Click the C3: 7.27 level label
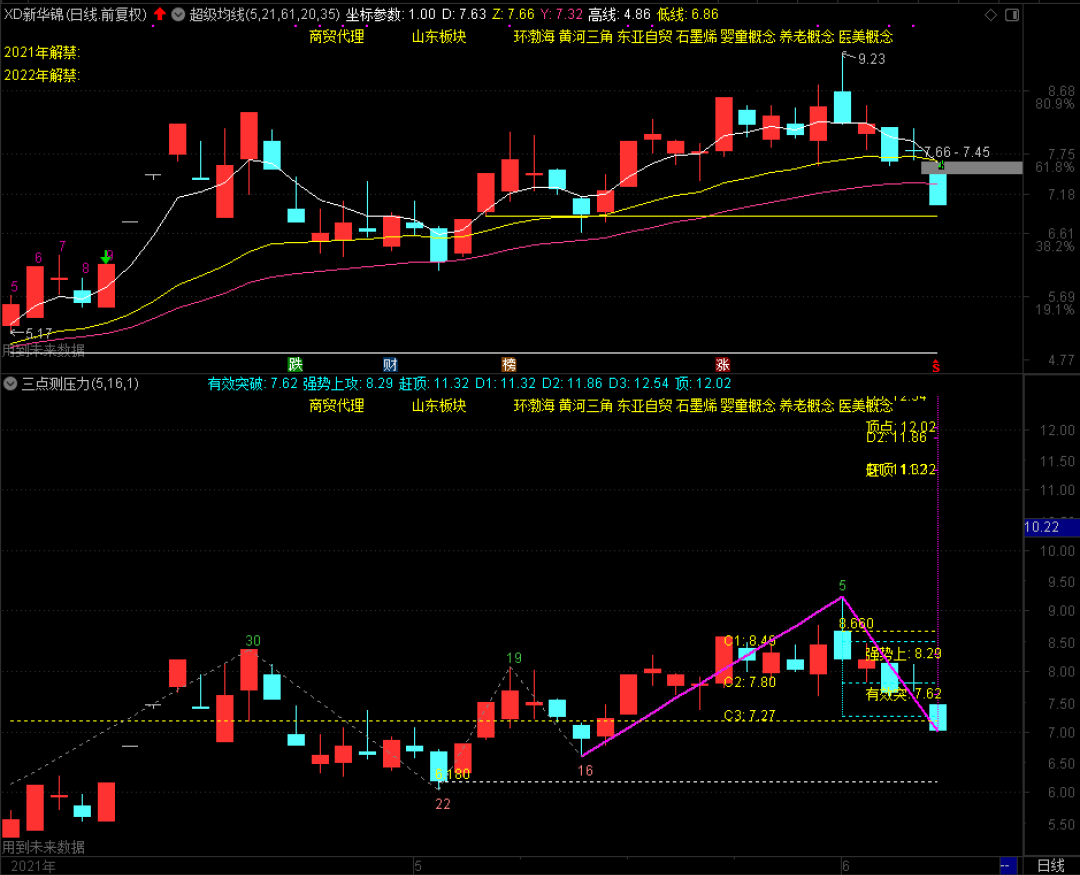Screen dimensions: 1080x875 [749, 715]
